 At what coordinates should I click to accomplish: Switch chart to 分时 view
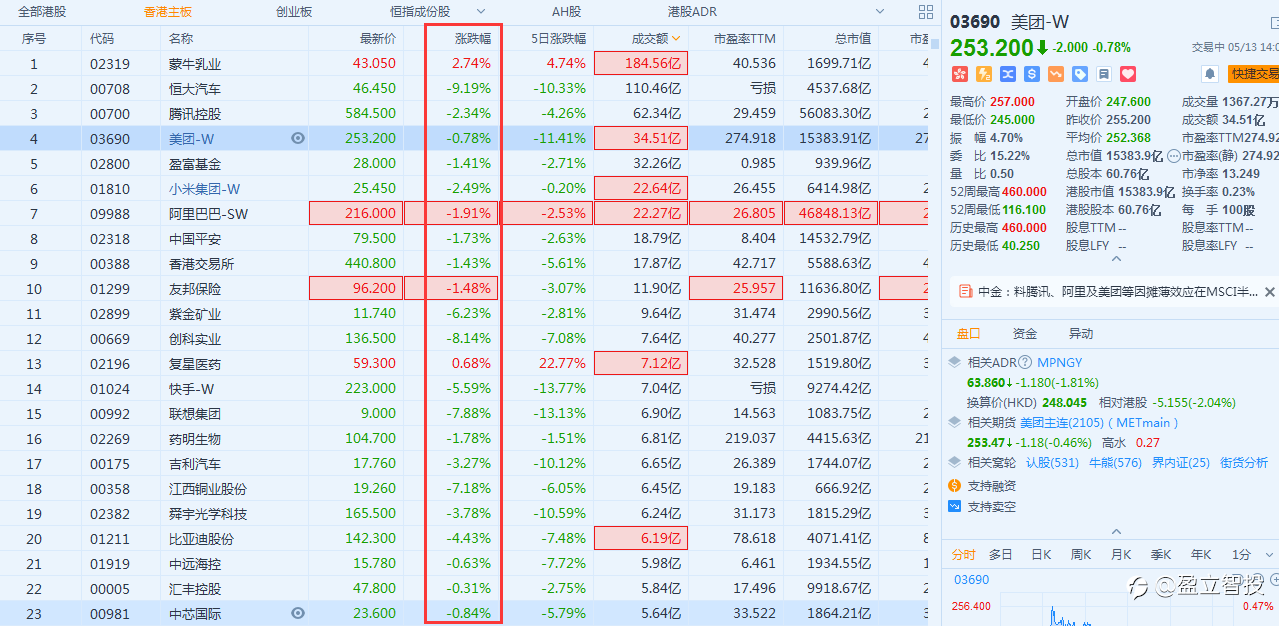point(963,554)
